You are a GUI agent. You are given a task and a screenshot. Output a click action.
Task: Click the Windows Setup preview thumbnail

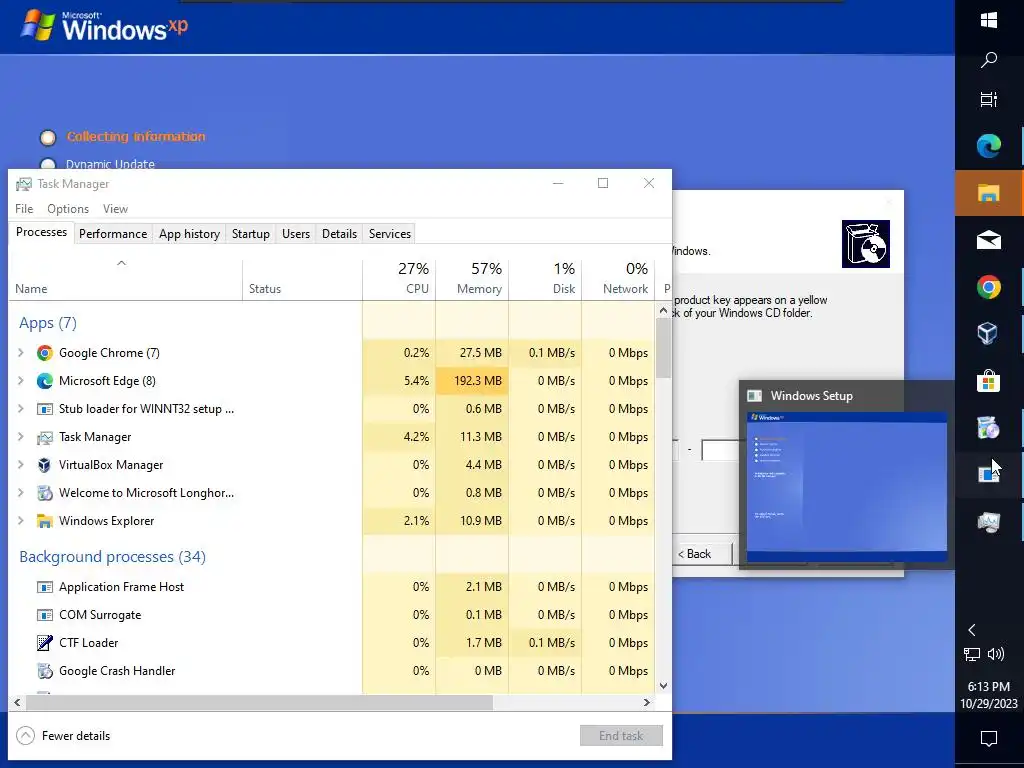(x=846, y=487)
